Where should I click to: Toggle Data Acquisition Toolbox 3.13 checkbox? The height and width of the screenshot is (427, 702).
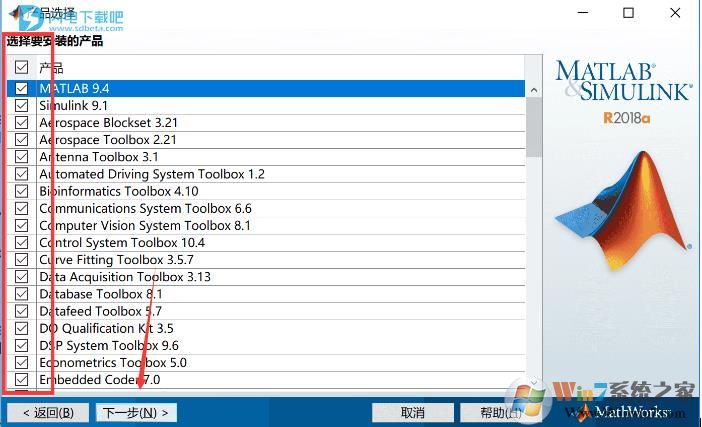(x=21, y=277)
